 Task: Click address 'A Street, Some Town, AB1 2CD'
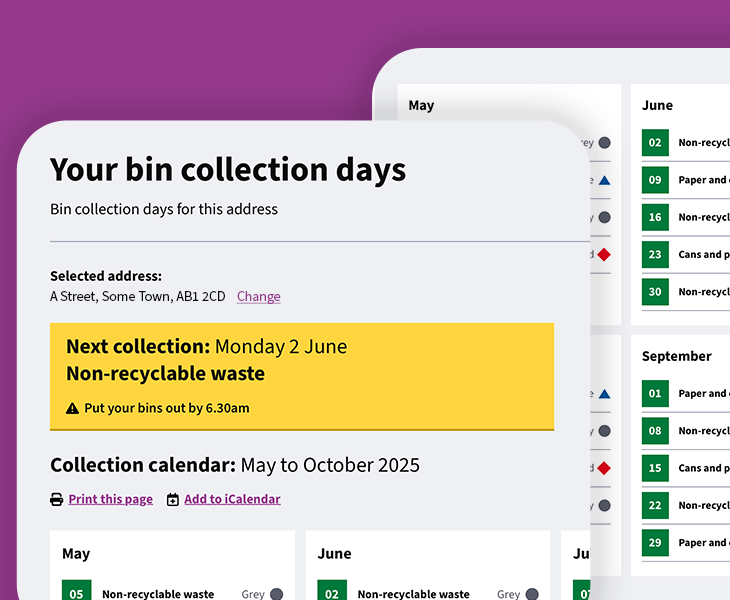tap(137, 297)
